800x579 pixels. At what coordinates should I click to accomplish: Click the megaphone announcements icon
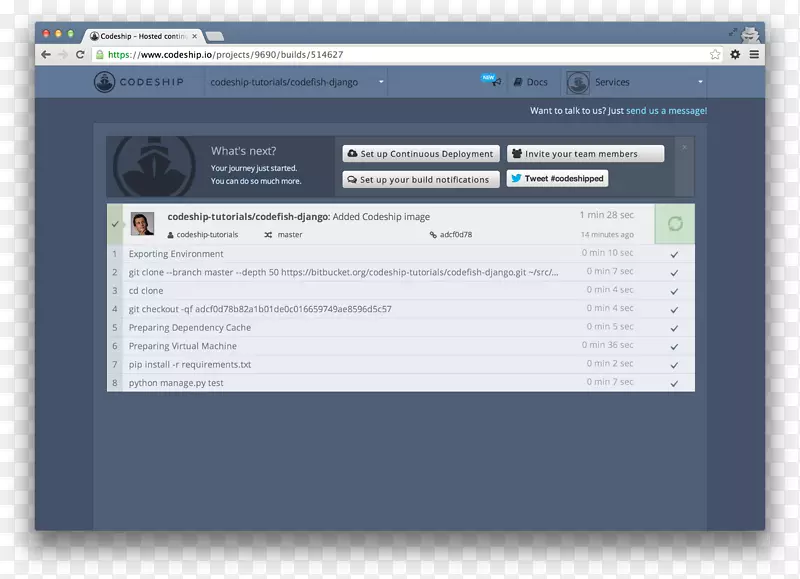click(x=493, y=82)
